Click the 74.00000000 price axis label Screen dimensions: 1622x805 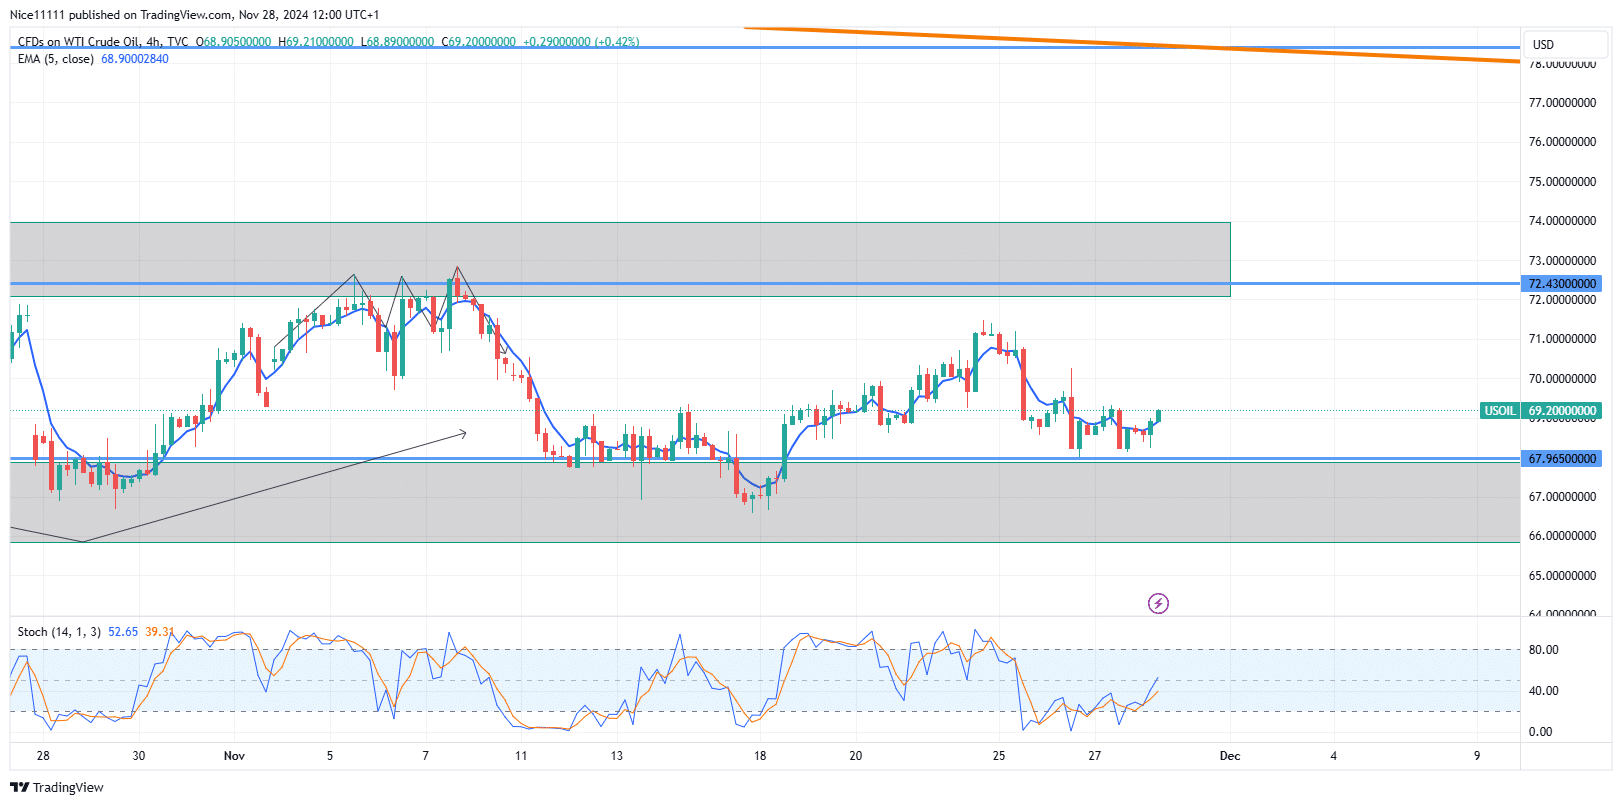tap(1562, 221)
